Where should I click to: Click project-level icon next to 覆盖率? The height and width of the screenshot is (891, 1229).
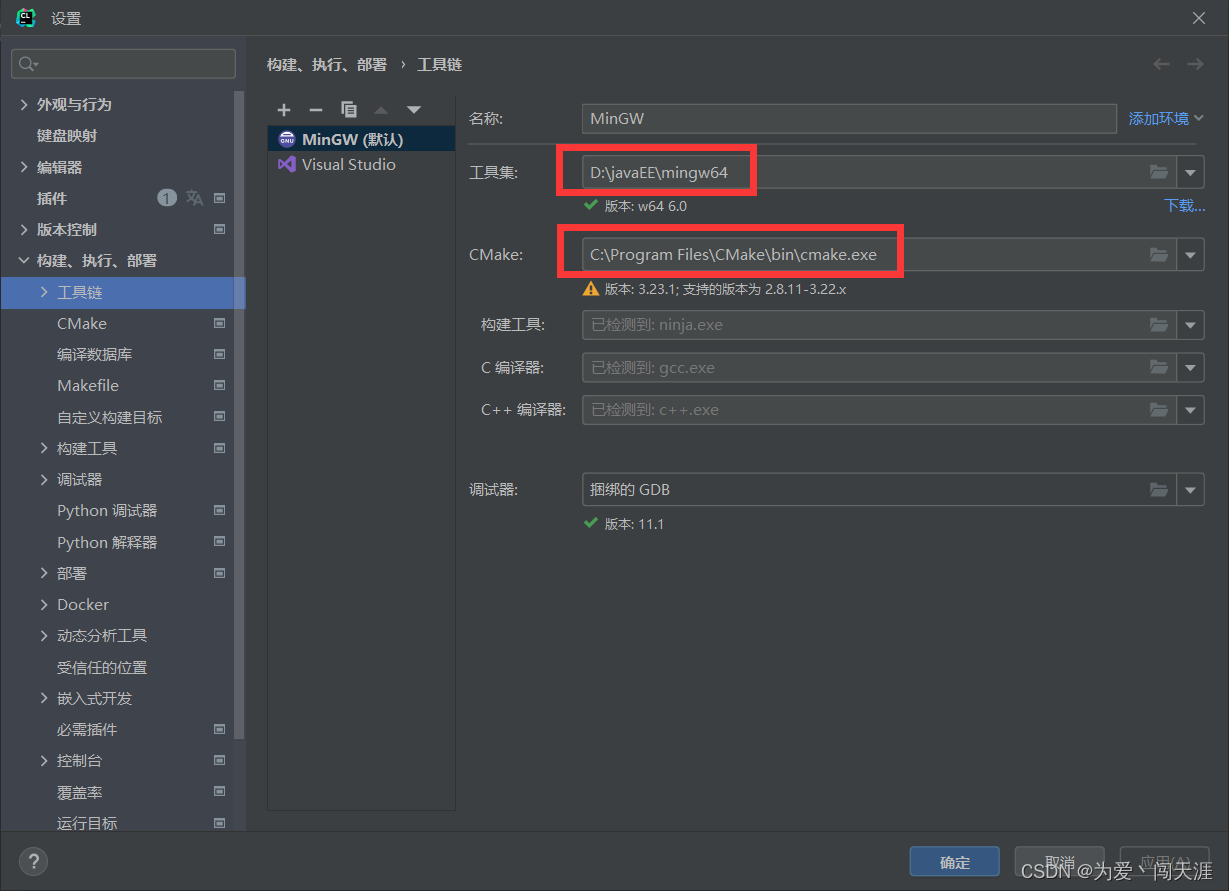(220, 792)
